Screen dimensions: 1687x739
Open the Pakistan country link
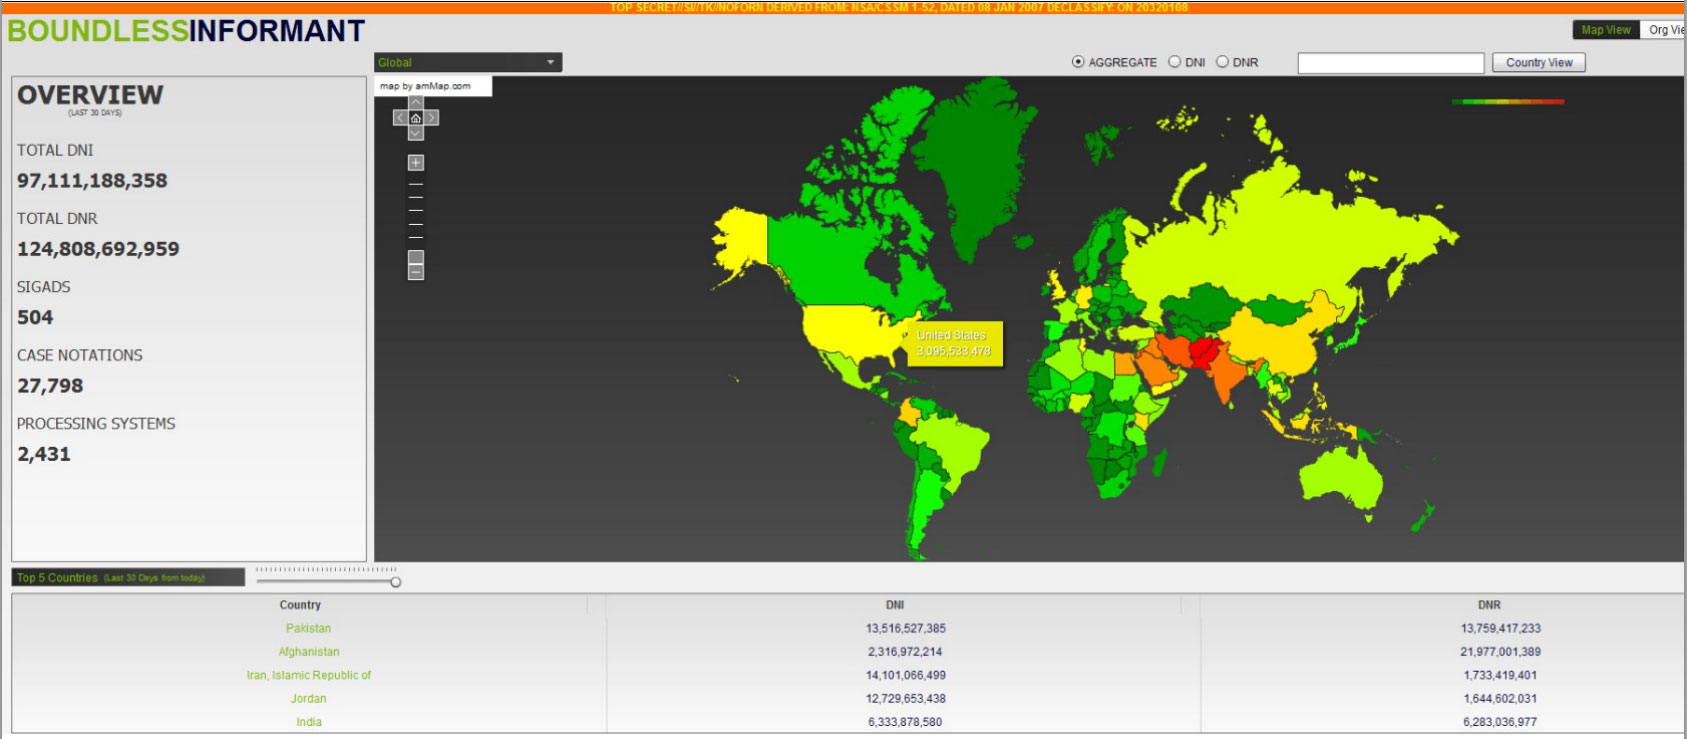pos(308,628)
